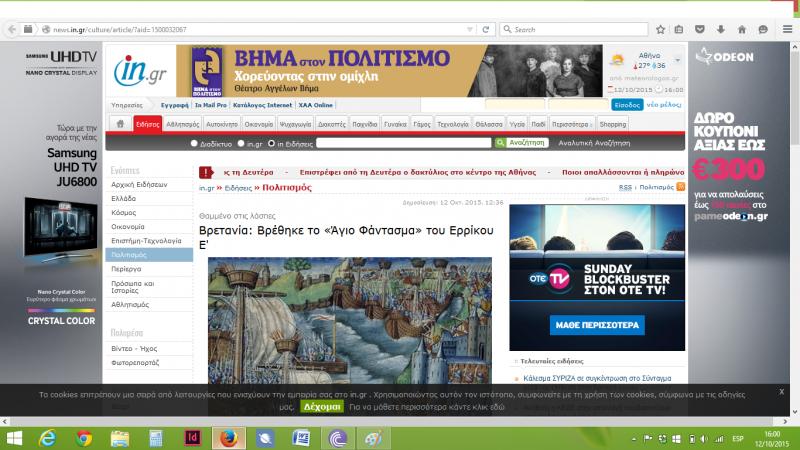Image resolution: width=800 pixels, height=450 pixels.
Task: Click the network signal icon in the tray
Action: tap(719, 439)
